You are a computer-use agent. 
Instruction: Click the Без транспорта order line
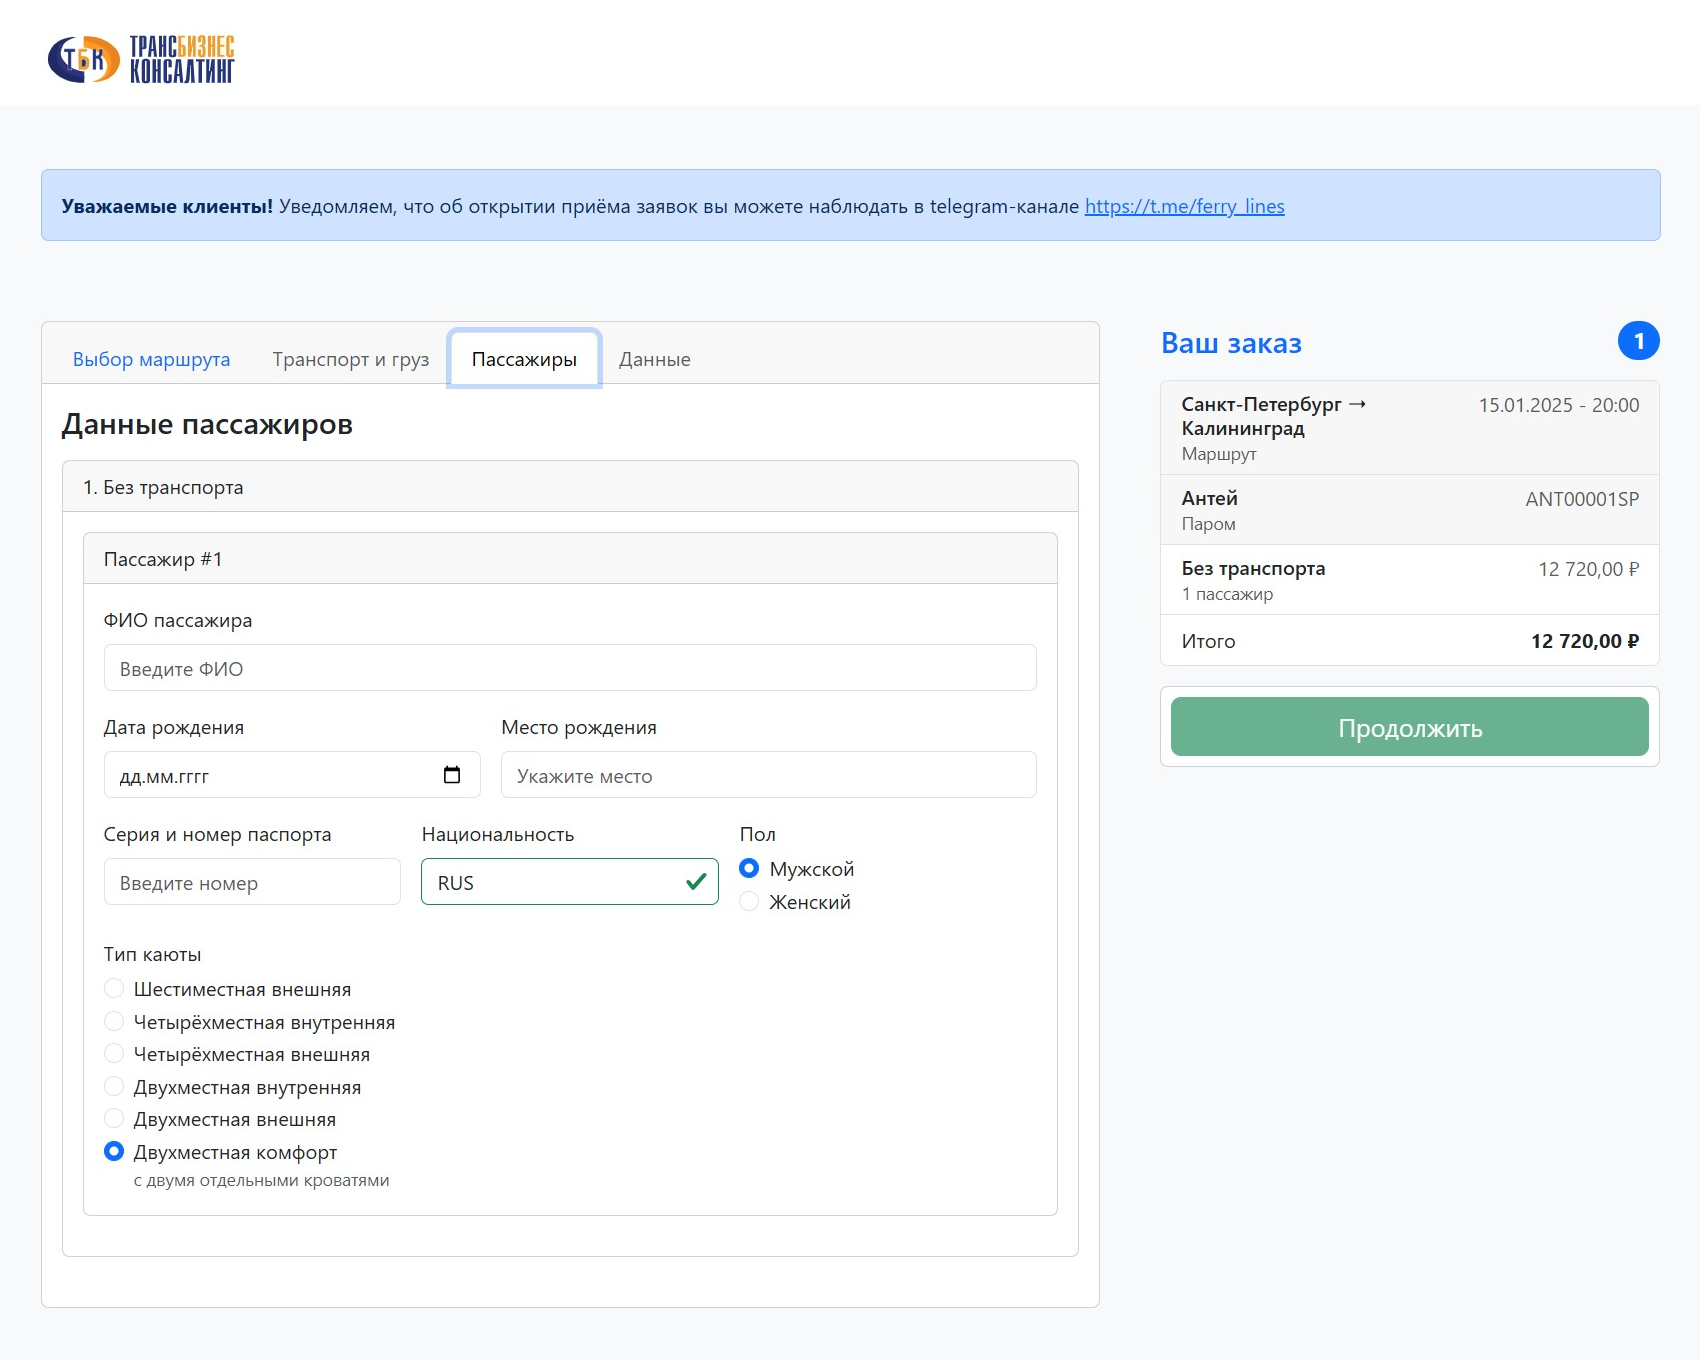1409,580
